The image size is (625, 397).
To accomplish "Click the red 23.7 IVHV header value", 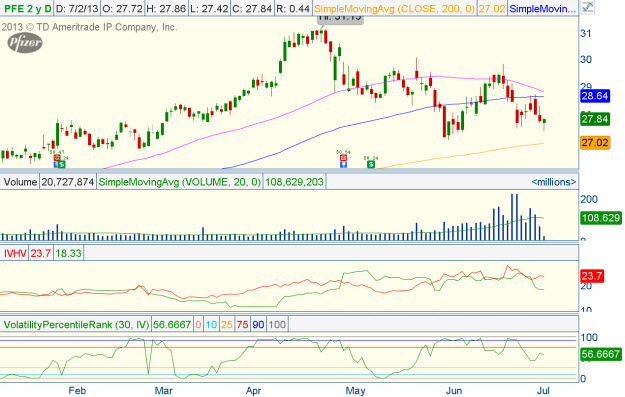I will (x=41, y=253).
